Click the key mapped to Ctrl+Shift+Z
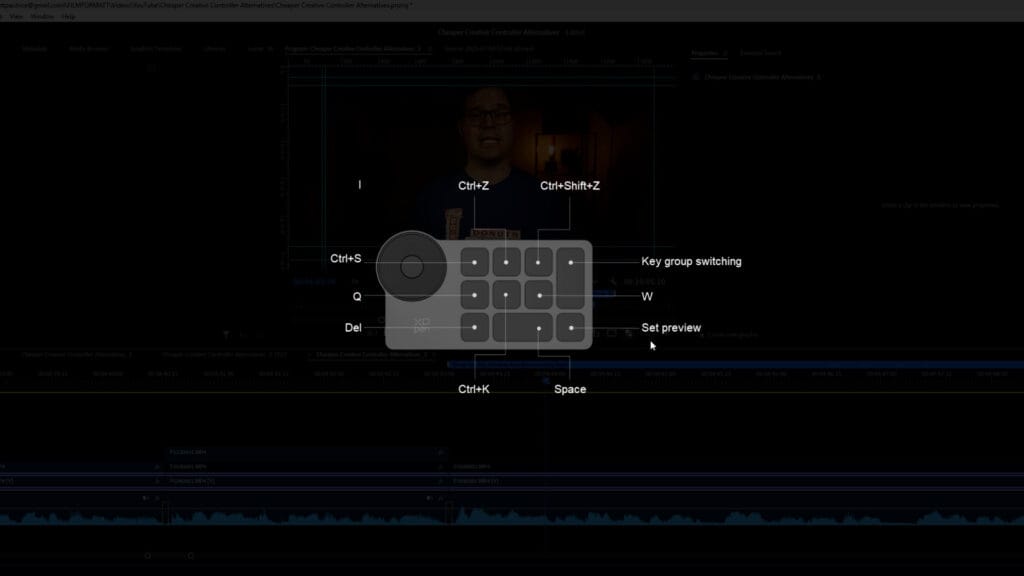Screen dimensions: 1024x576 [x=538, y=262]
